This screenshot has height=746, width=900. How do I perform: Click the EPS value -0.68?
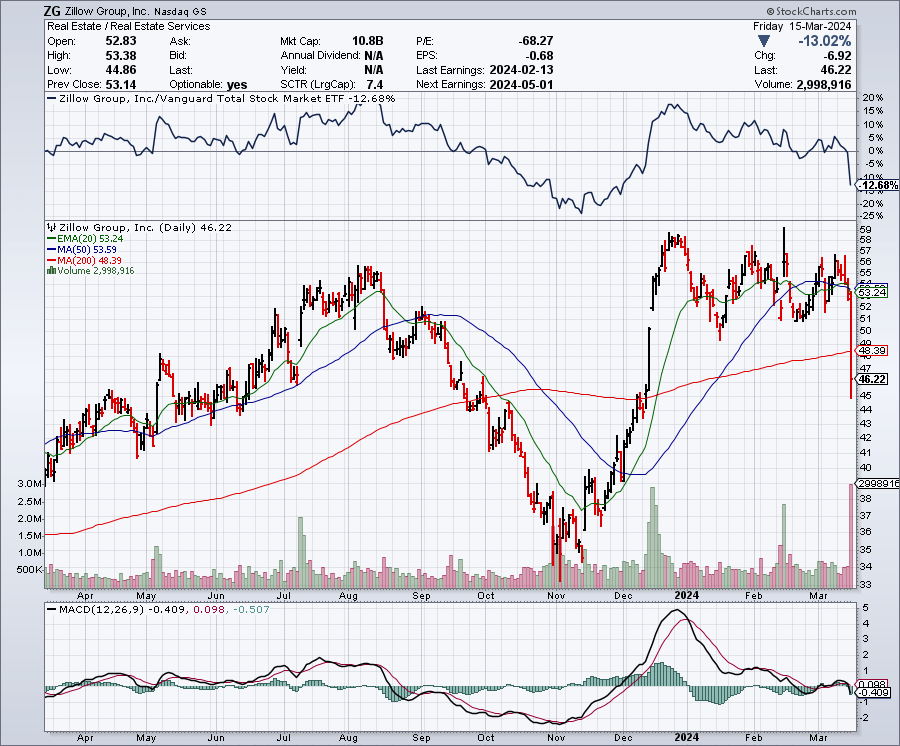point(540,56)
